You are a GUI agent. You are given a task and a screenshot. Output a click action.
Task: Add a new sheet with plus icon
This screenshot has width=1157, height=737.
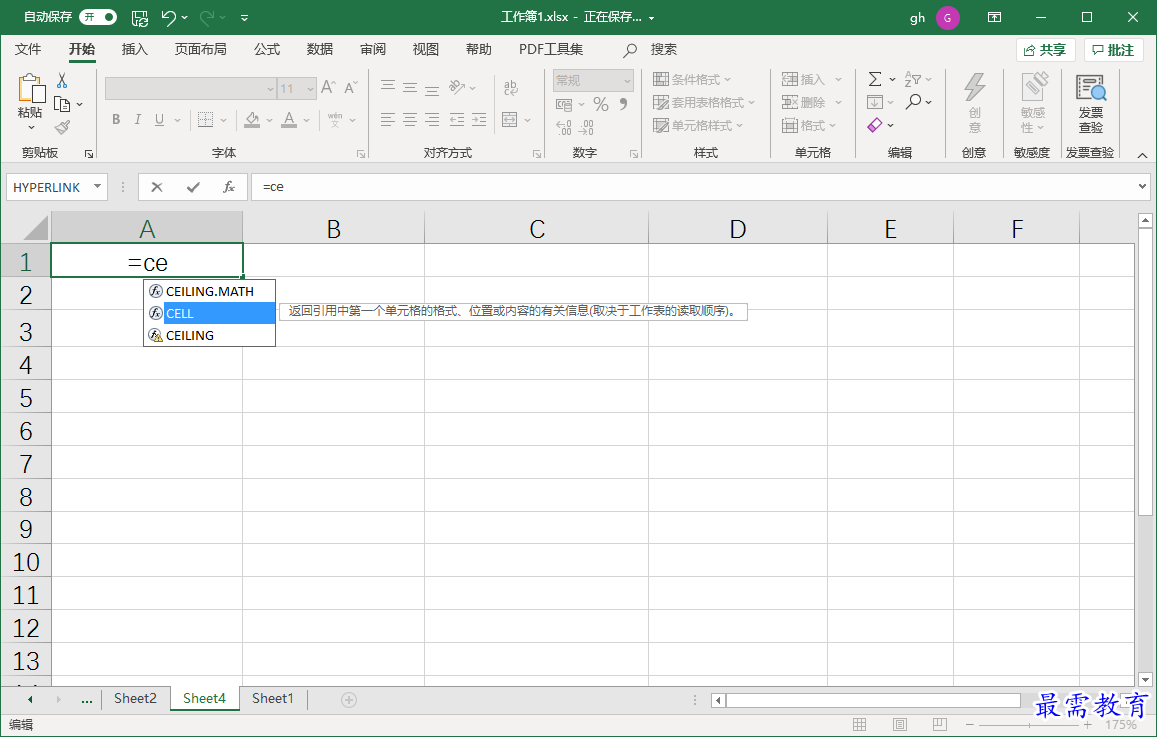pos(349,699)
